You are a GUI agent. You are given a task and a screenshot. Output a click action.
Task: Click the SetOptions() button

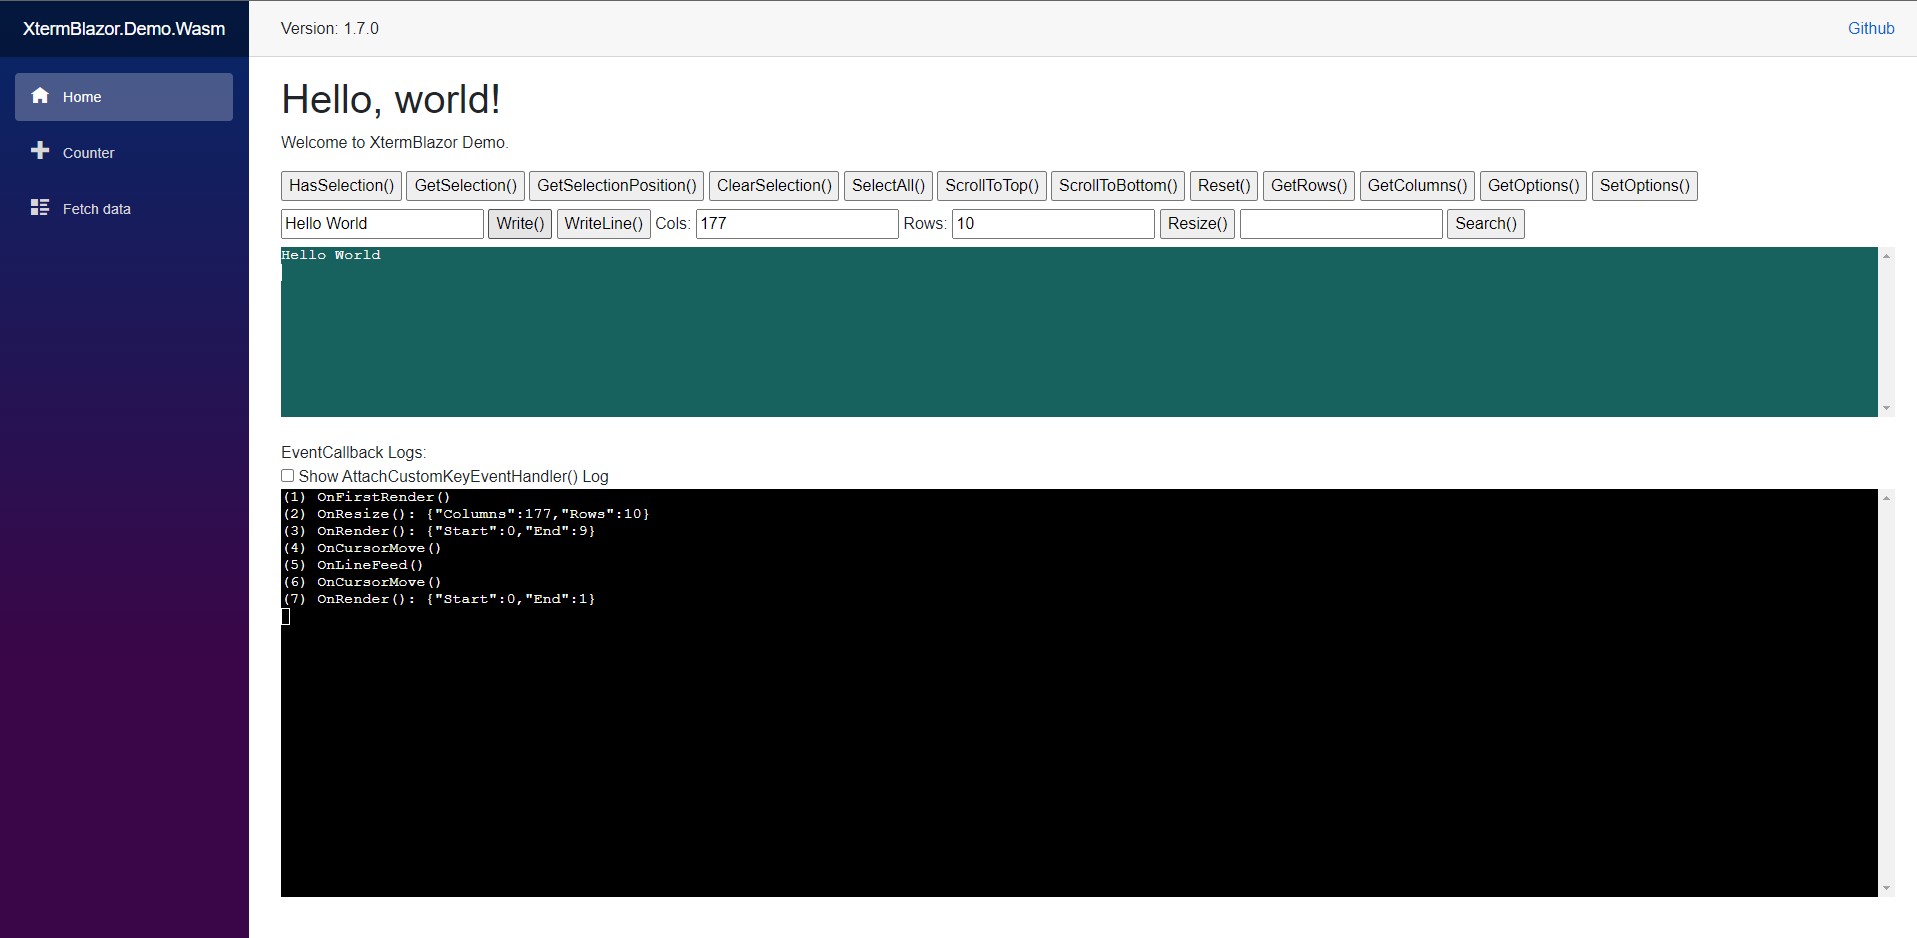1644,186
